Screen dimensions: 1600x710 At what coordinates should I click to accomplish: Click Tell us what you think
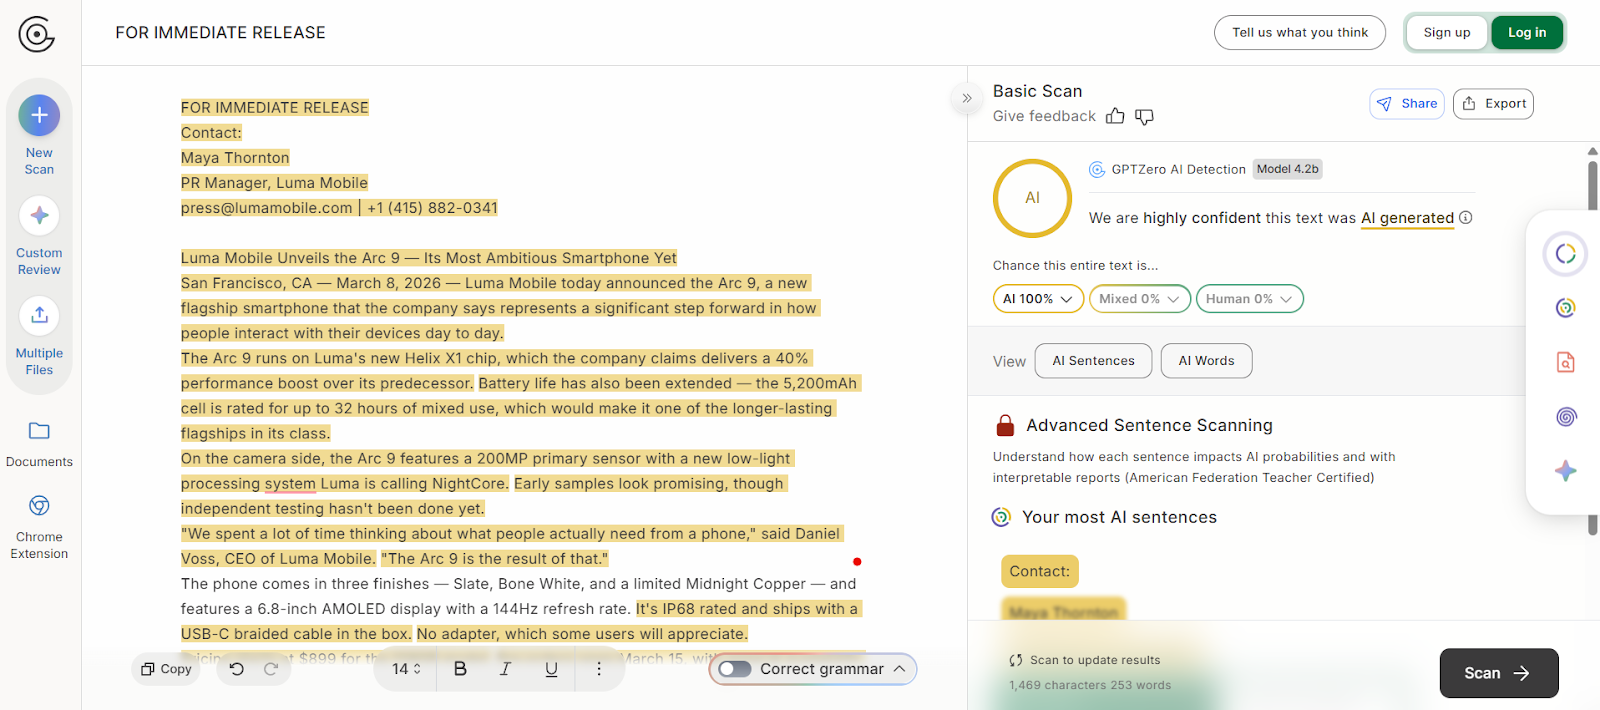pos(1299,33)
